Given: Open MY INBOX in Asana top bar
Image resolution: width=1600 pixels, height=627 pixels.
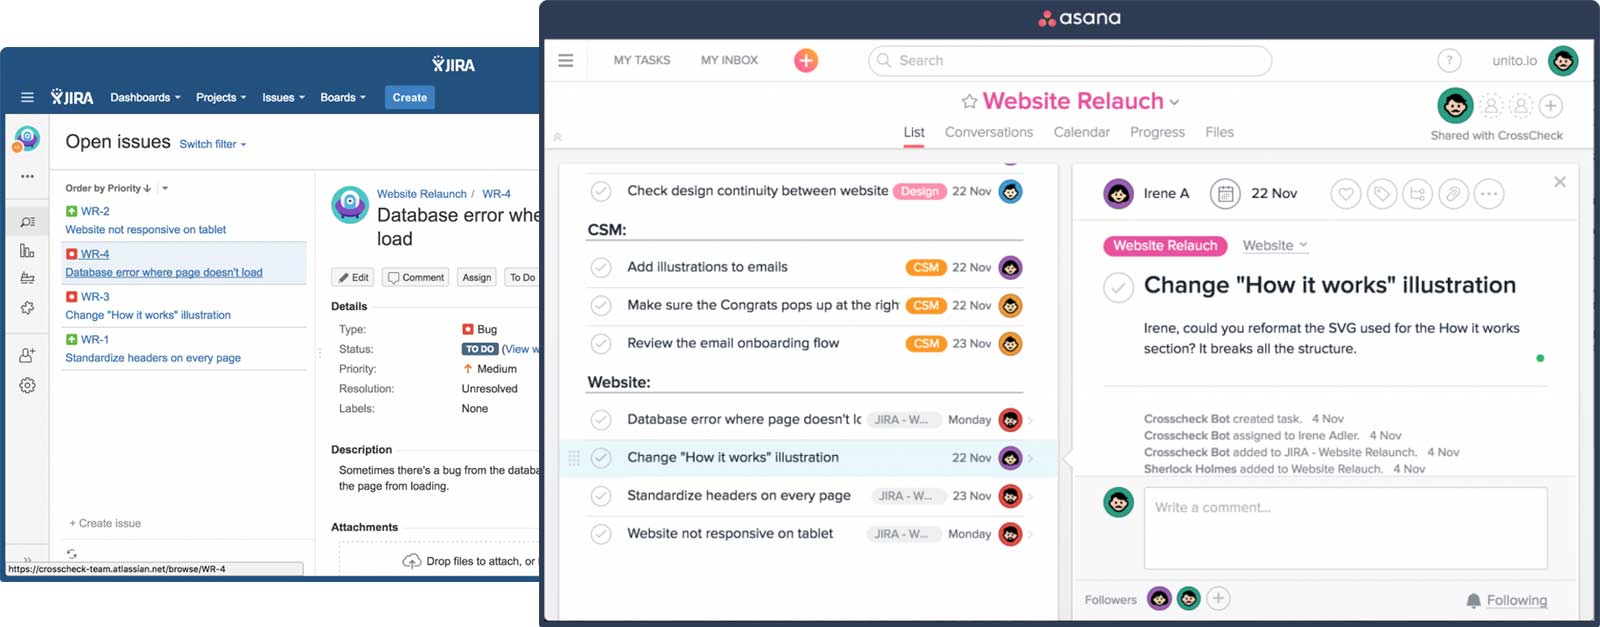Looking at the screenshot, I should [729, 60].
